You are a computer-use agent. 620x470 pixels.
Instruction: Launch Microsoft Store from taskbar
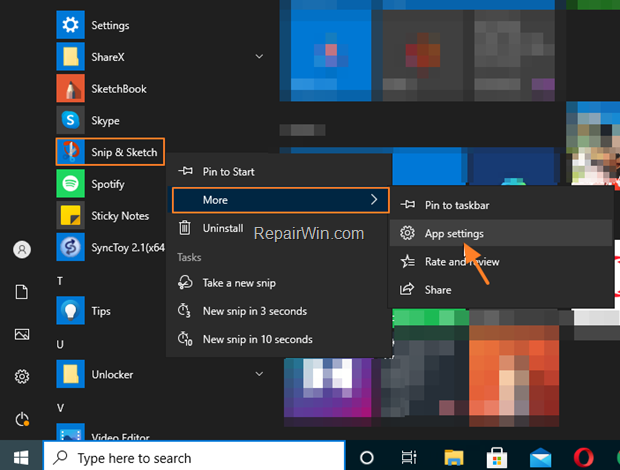(x=497, y=458)
